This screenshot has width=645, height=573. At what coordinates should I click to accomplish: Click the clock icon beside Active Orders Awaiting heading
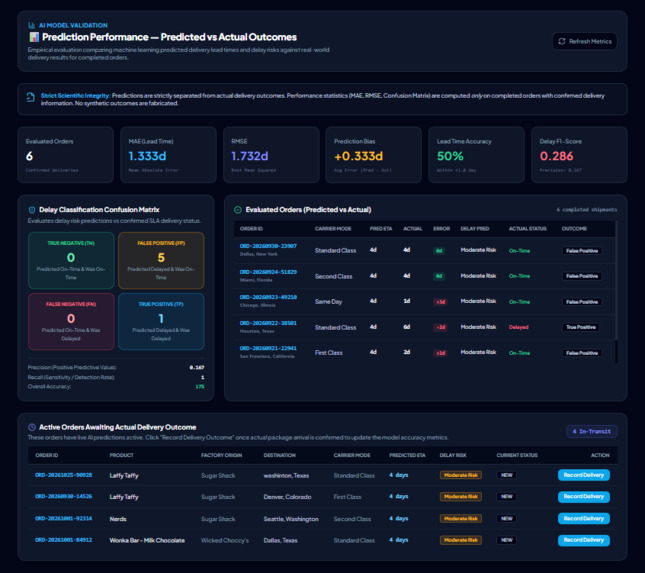32,427
